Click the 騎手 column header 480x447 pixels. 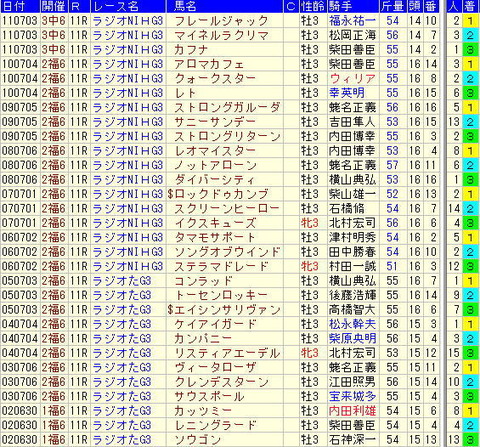click(x=353, y=6)
